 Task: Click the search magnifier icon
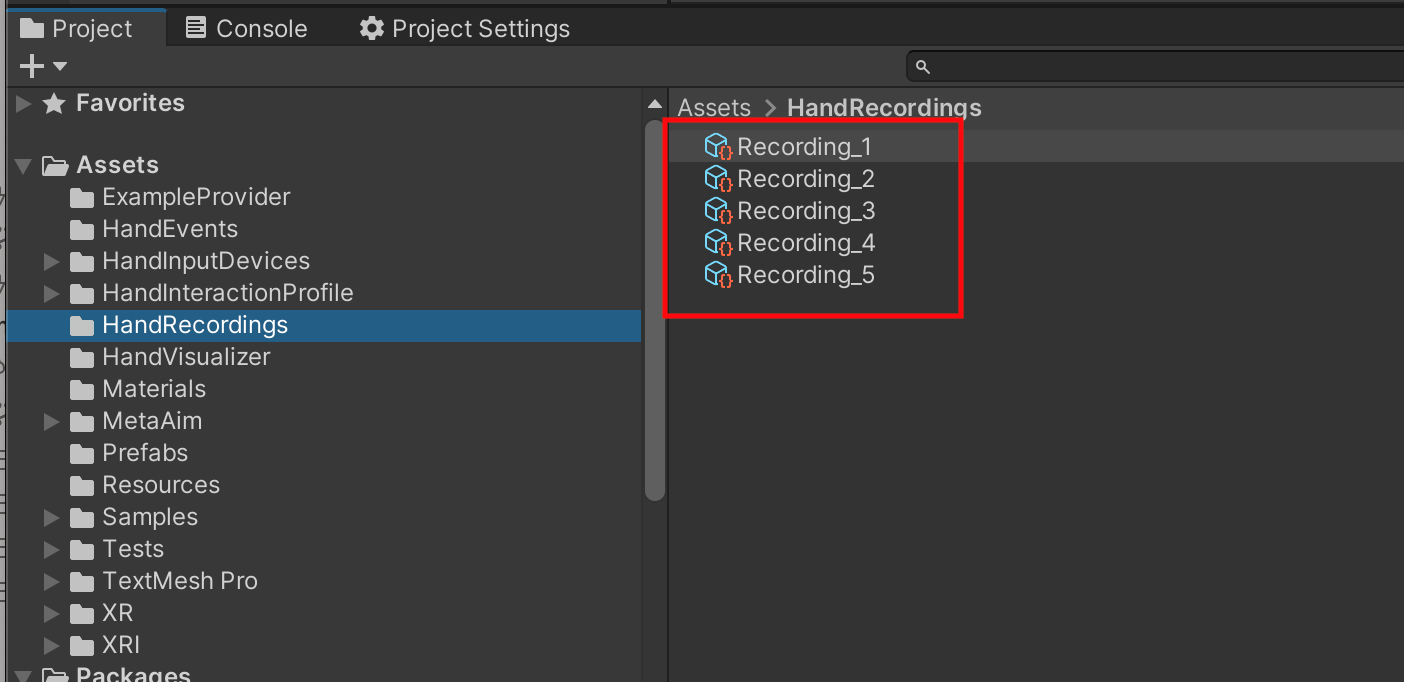pyautogui.click(x=922, y=66)
